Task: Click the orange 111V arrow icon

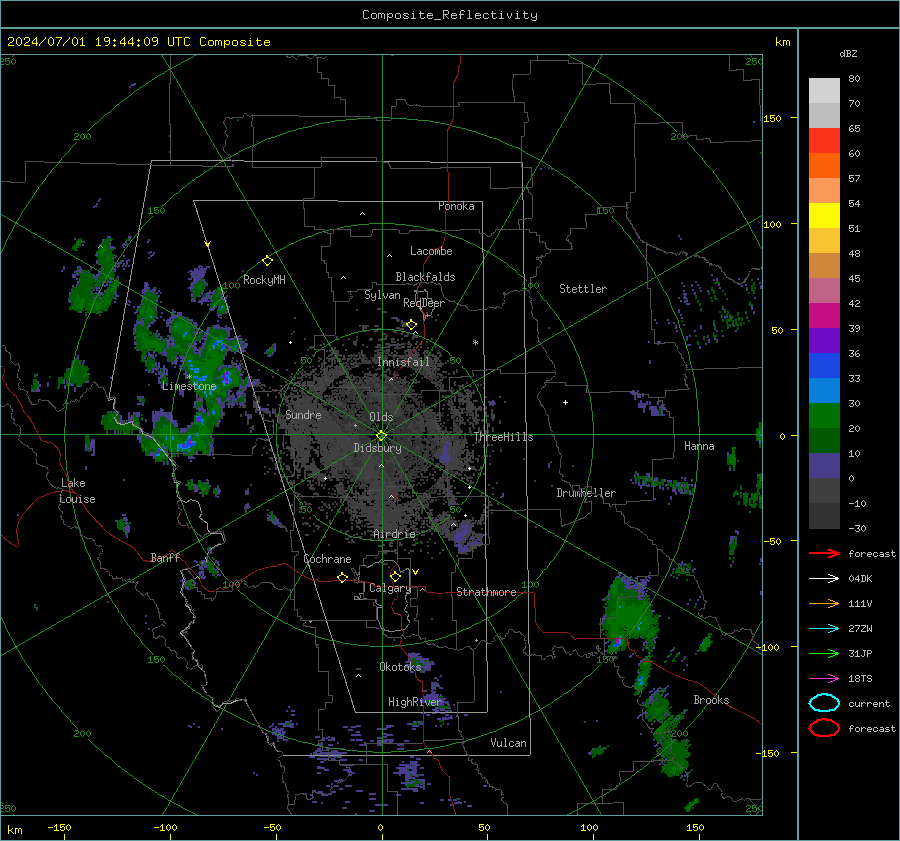Action: (824, 603)
